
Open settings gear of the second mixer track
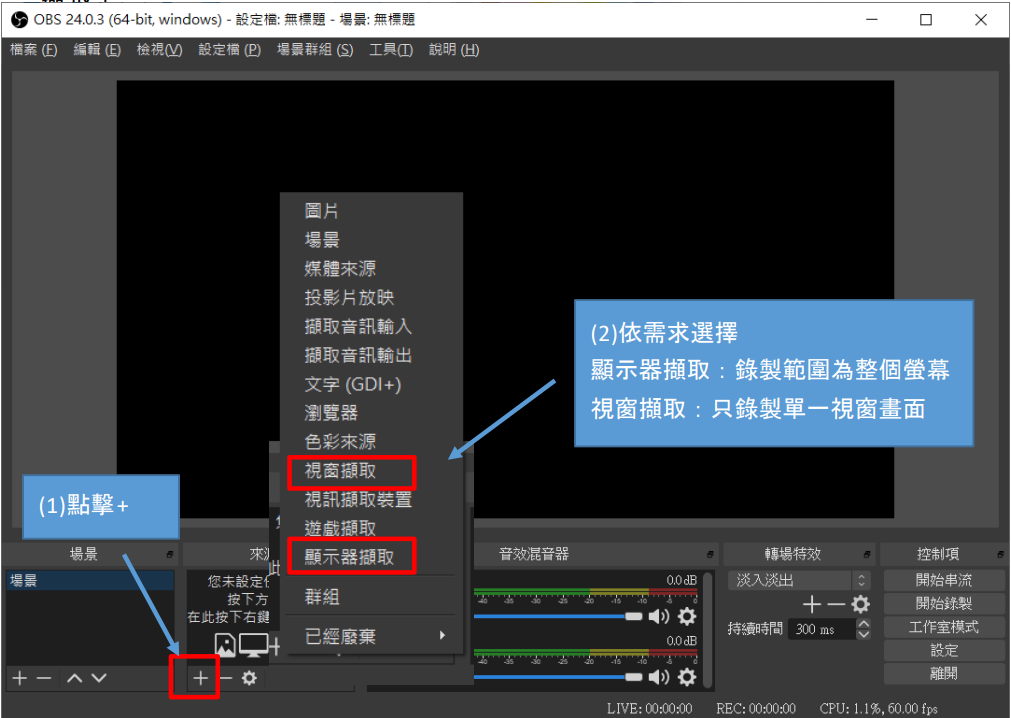click(x=687, y=677)
